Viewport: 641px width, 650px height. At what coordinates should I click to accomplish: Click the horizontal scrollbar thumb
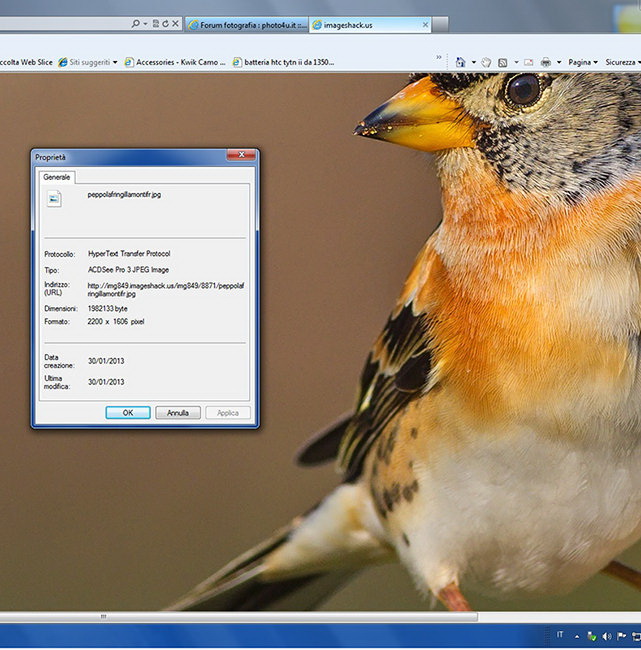(x=238, y=616)
